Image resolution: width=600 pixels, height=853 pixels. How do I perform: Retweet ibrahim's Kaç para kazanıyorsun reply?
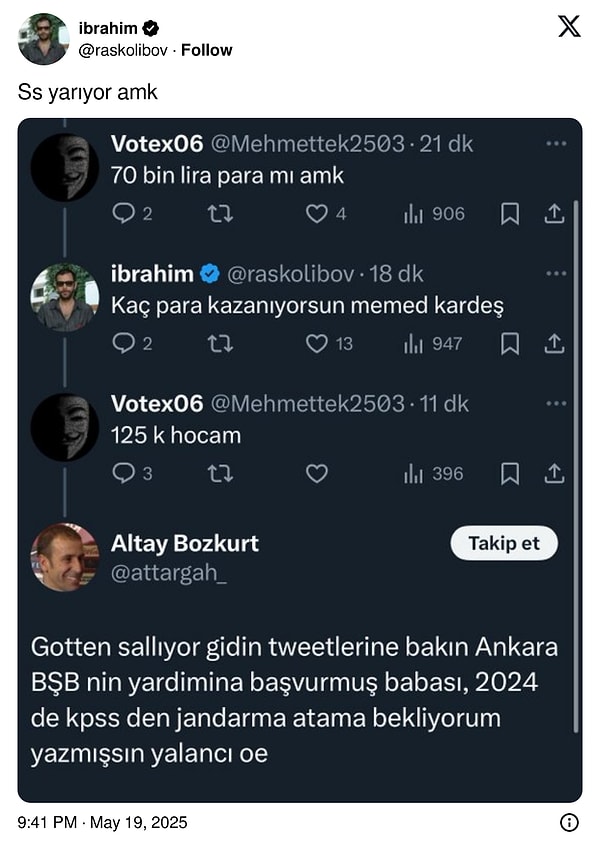pyautogui.click(x=219, y=343)
